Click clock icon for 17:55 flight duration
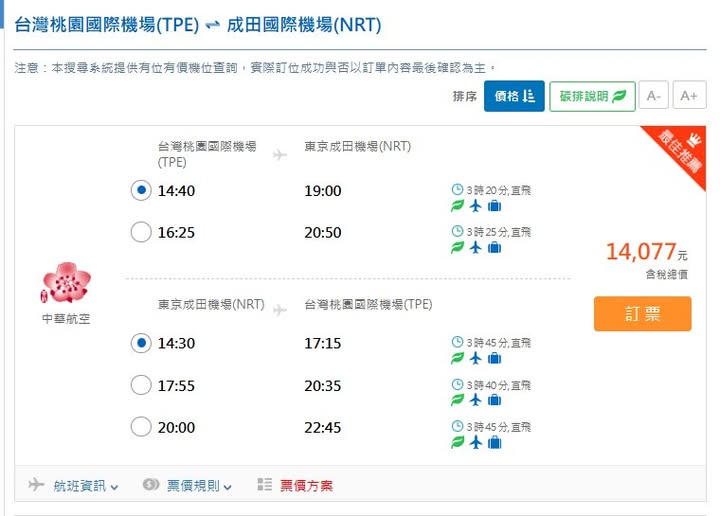 (457, 385)
